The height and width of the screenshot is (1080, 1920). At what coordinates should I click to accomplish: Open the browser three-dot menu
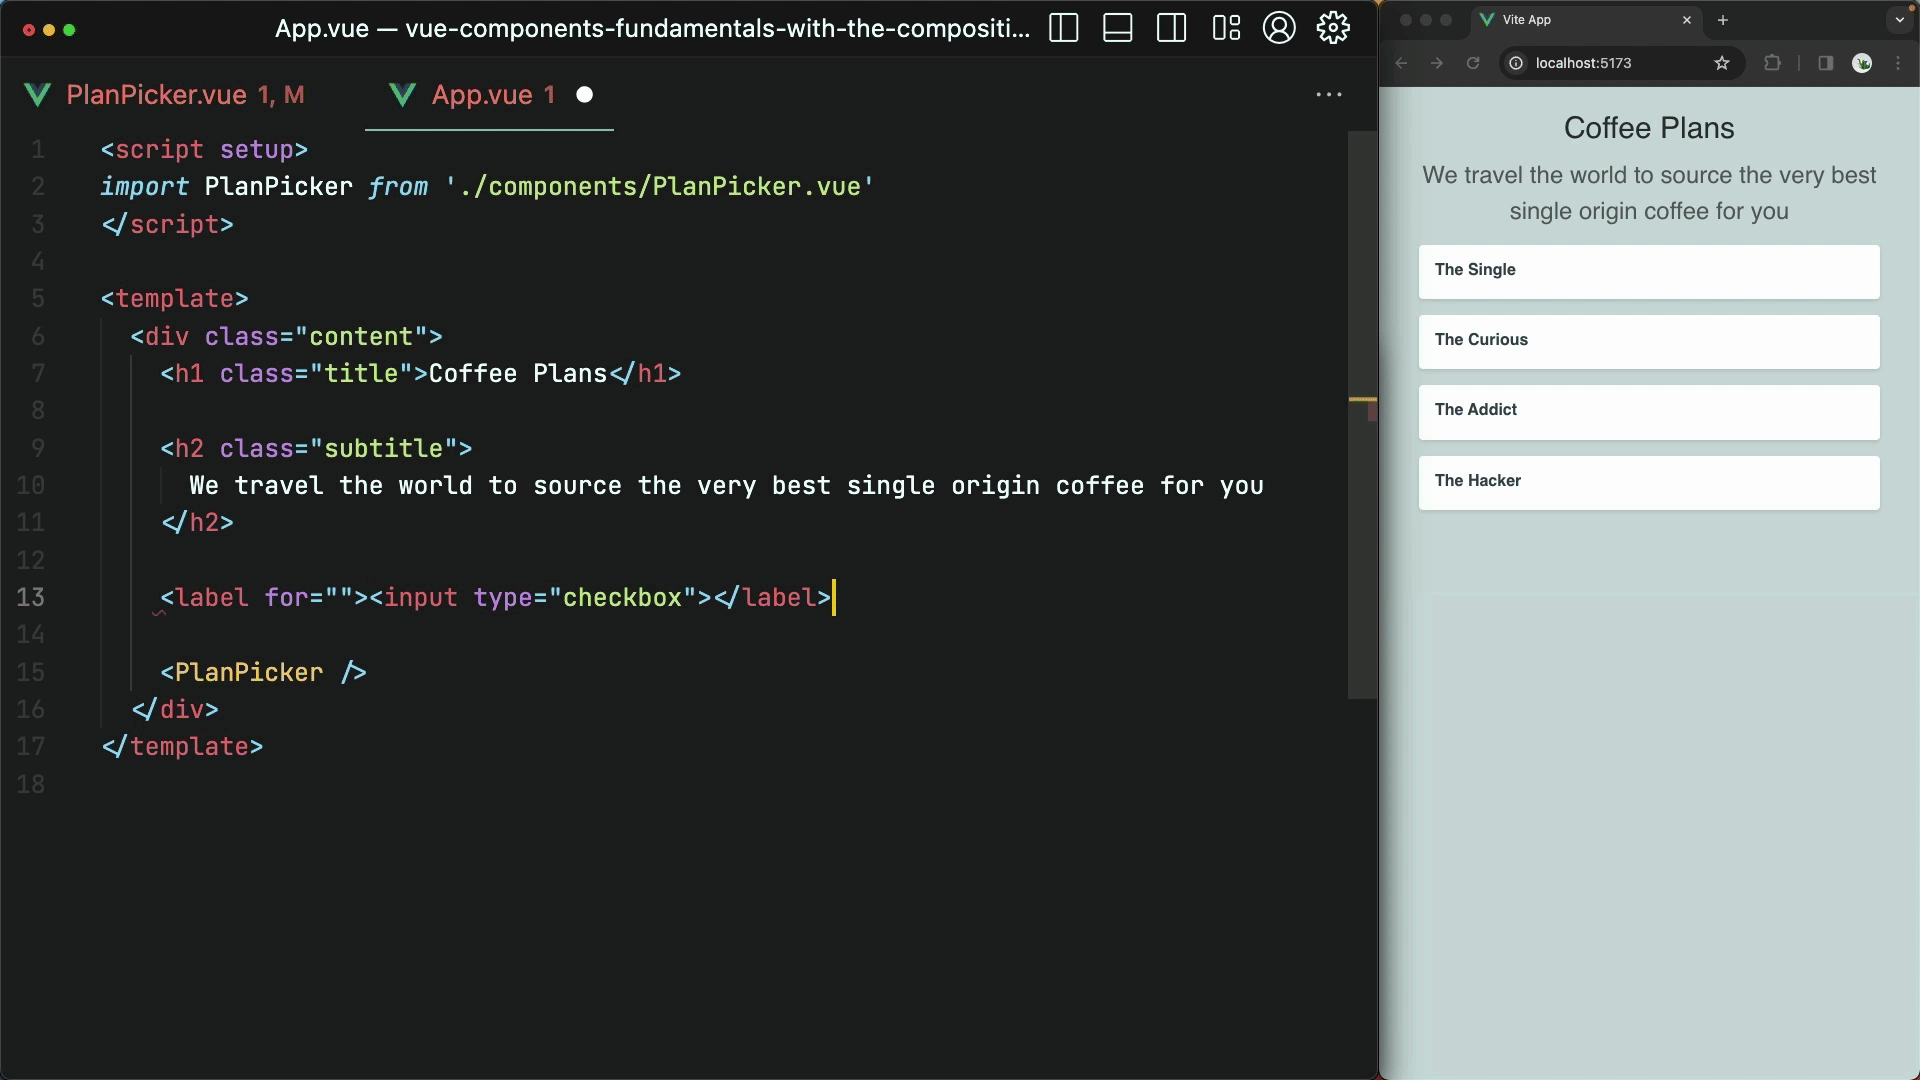[1898, 63]
